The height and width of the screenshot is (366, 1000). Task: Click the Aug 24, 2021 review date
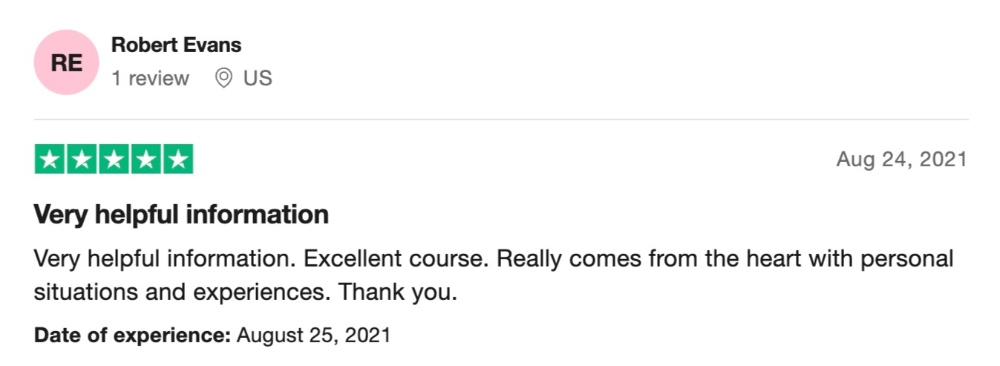(x=902, y=159)
